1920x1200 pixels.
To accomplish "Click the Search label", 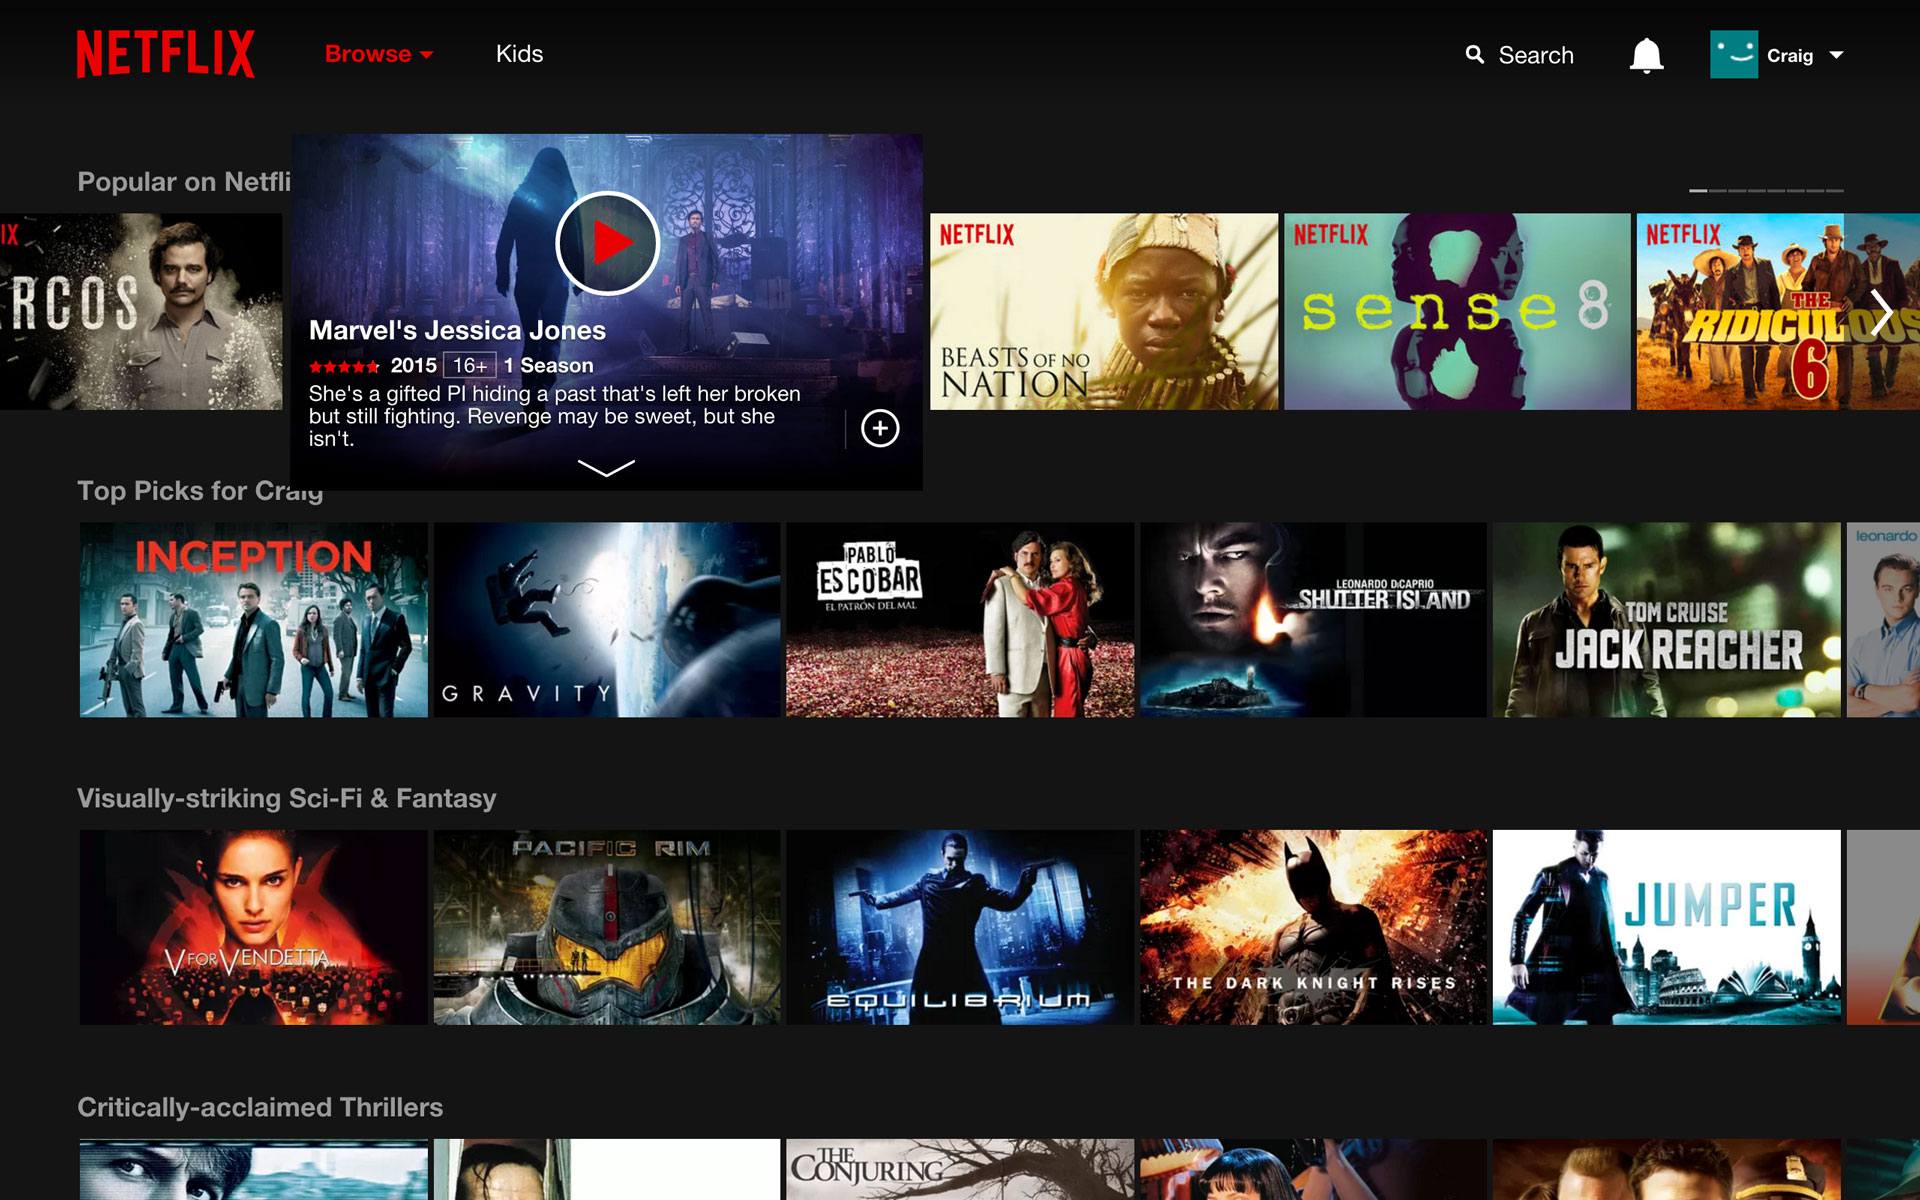I will coord(1535,55).
